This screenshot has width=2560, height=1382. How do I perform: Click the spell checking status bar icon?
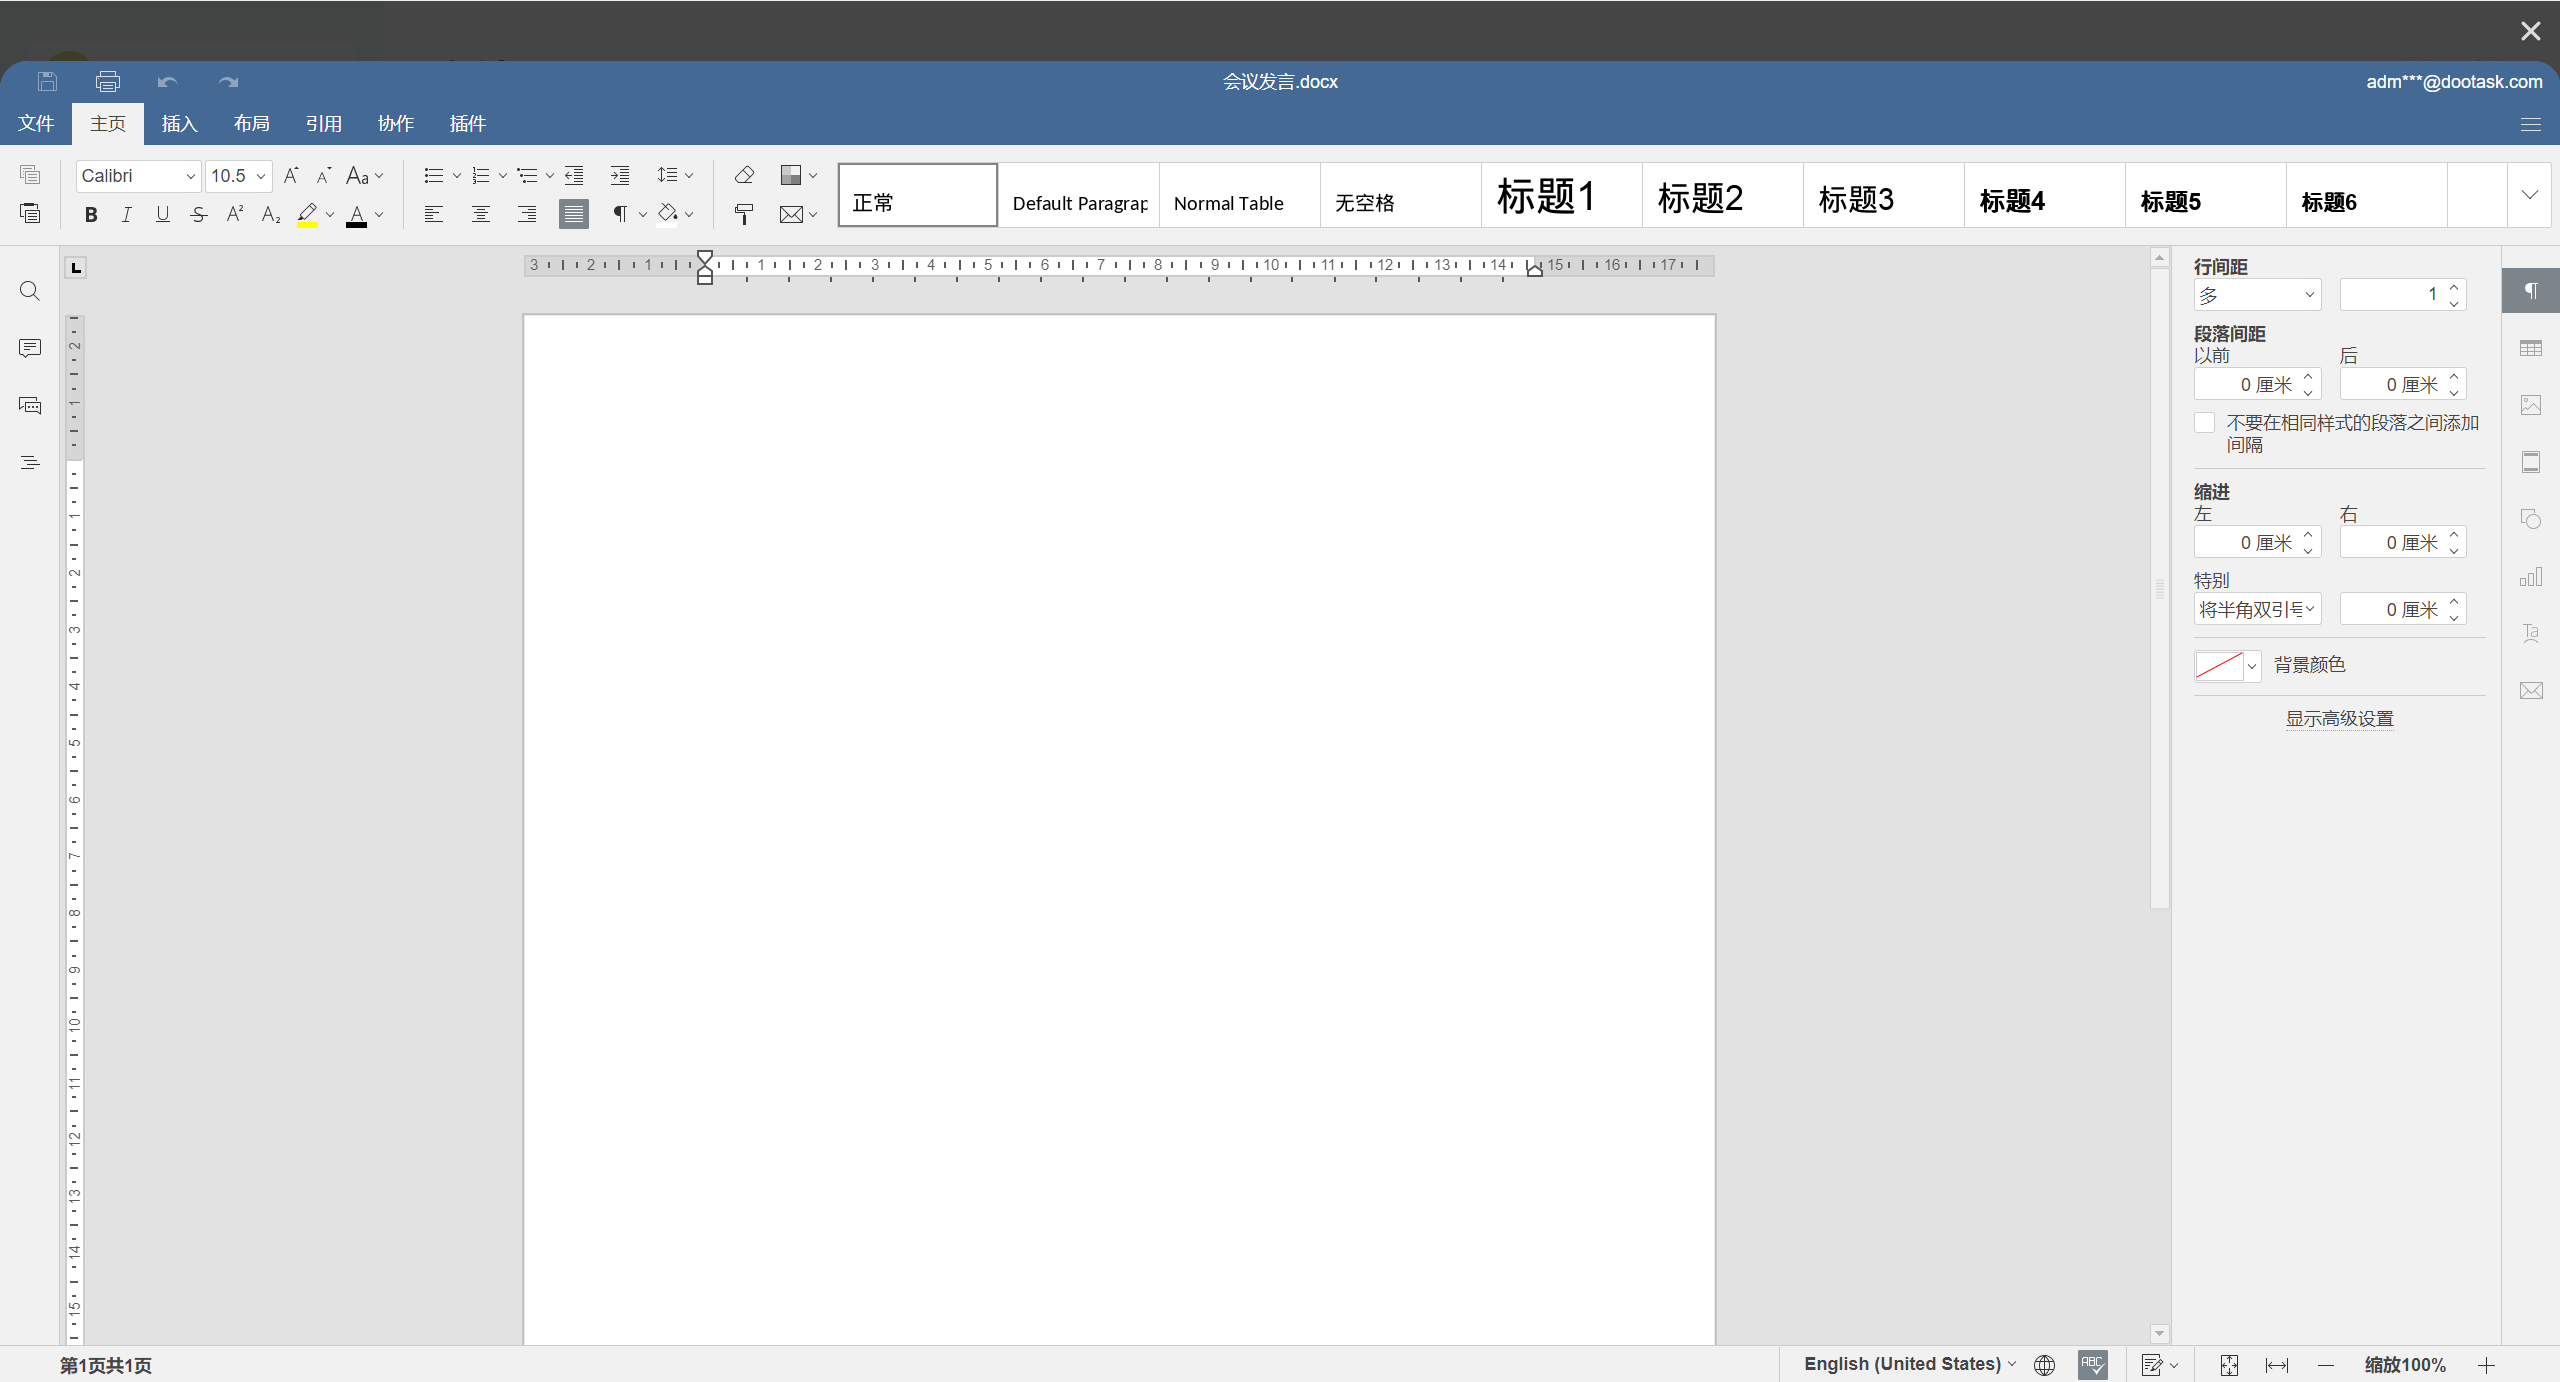pyautogui.click(x=2092, y=1364)
